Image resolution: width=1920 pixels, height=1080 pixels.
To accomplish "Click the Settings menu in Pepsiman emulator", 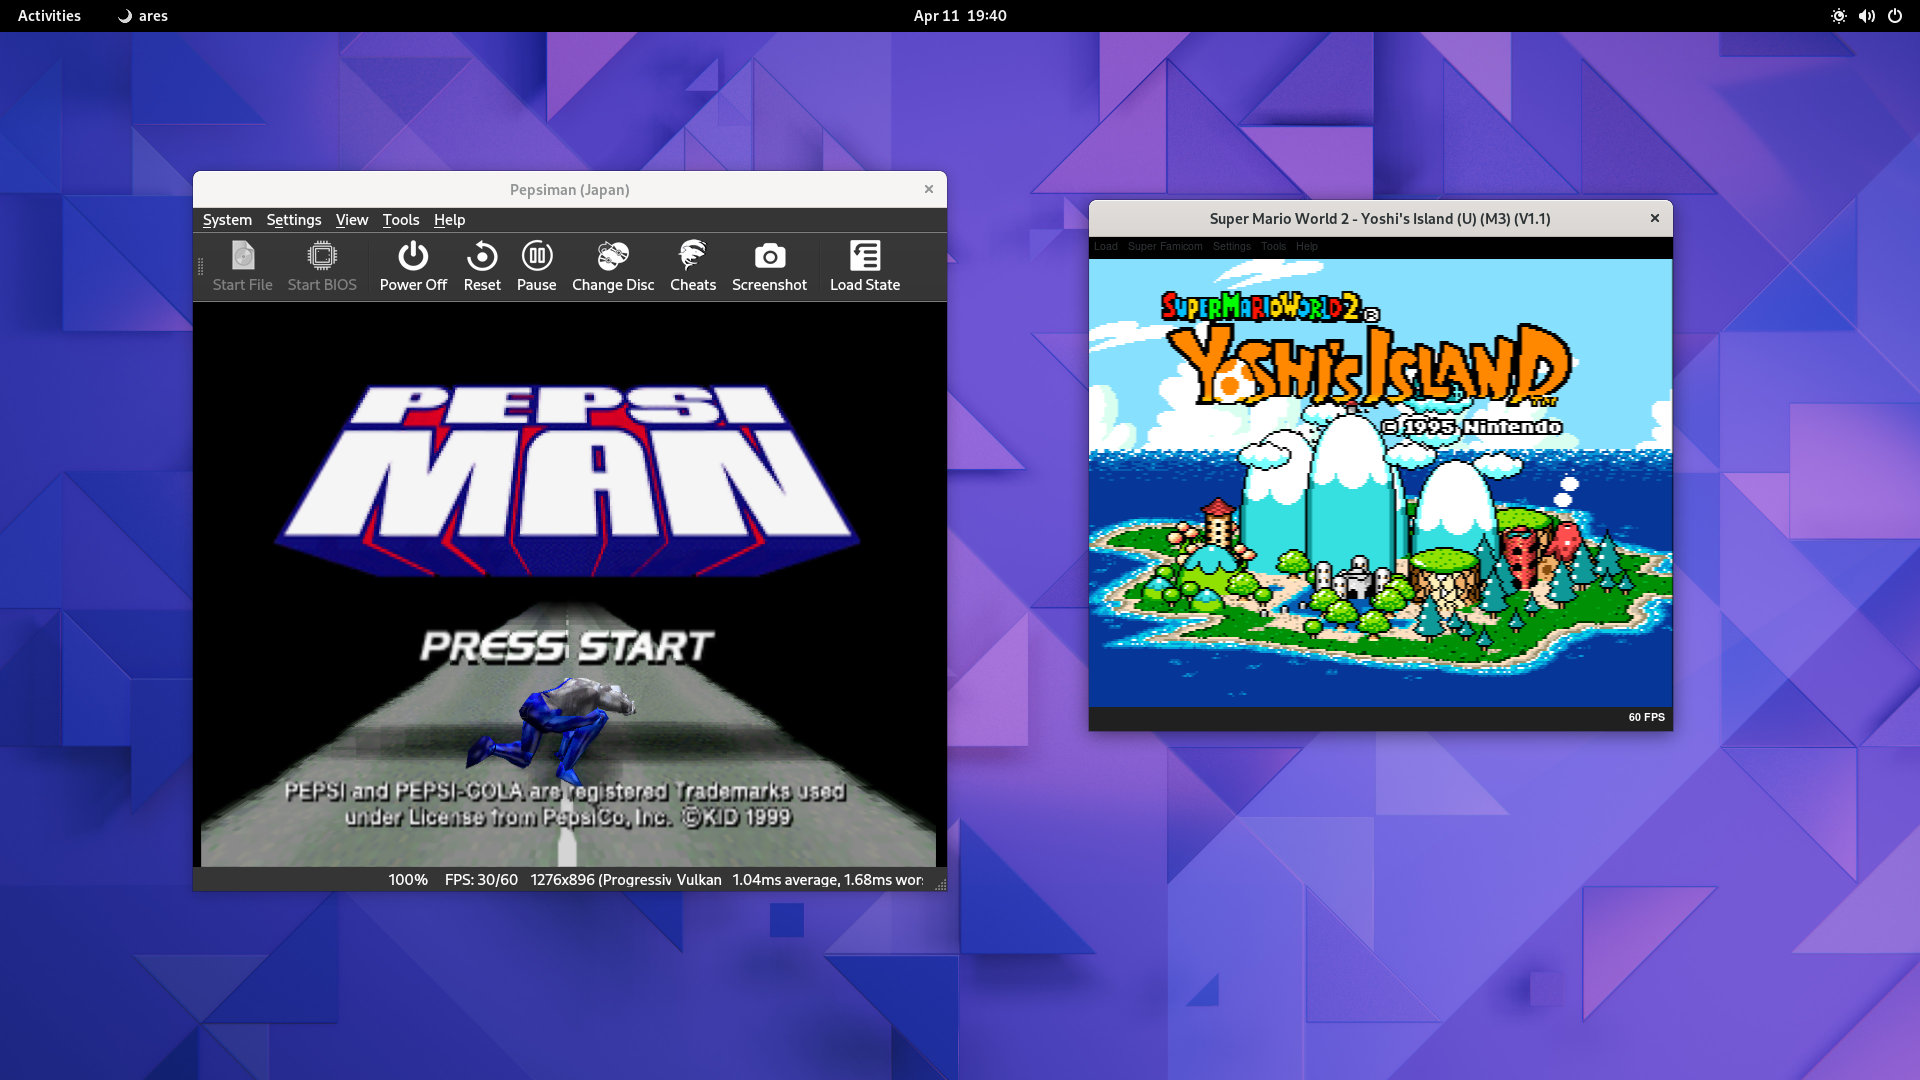I will coord(294,219).
